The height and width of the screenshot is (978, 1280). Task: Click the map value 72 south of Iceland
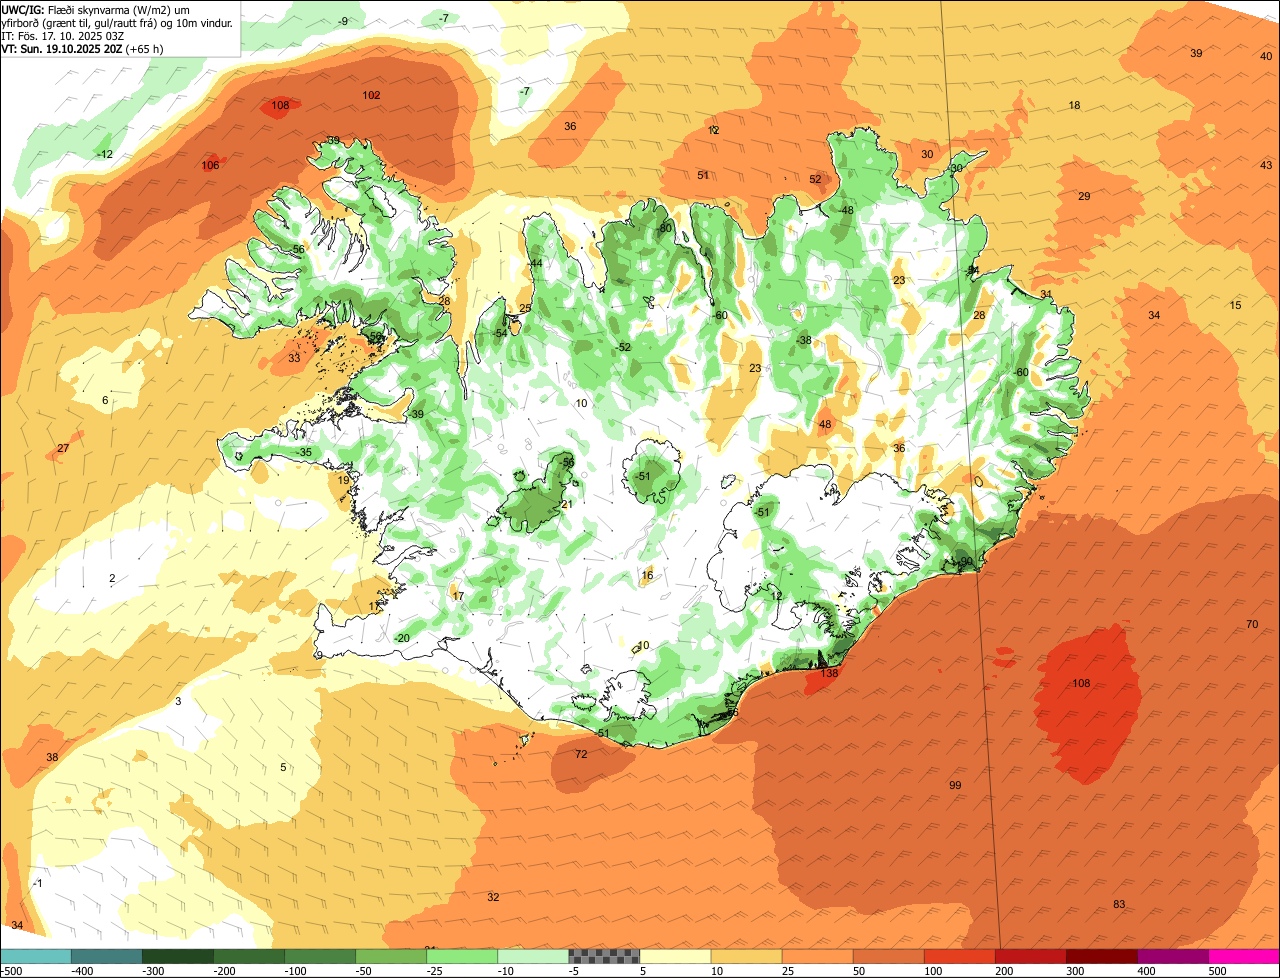[x=581, y=754]
